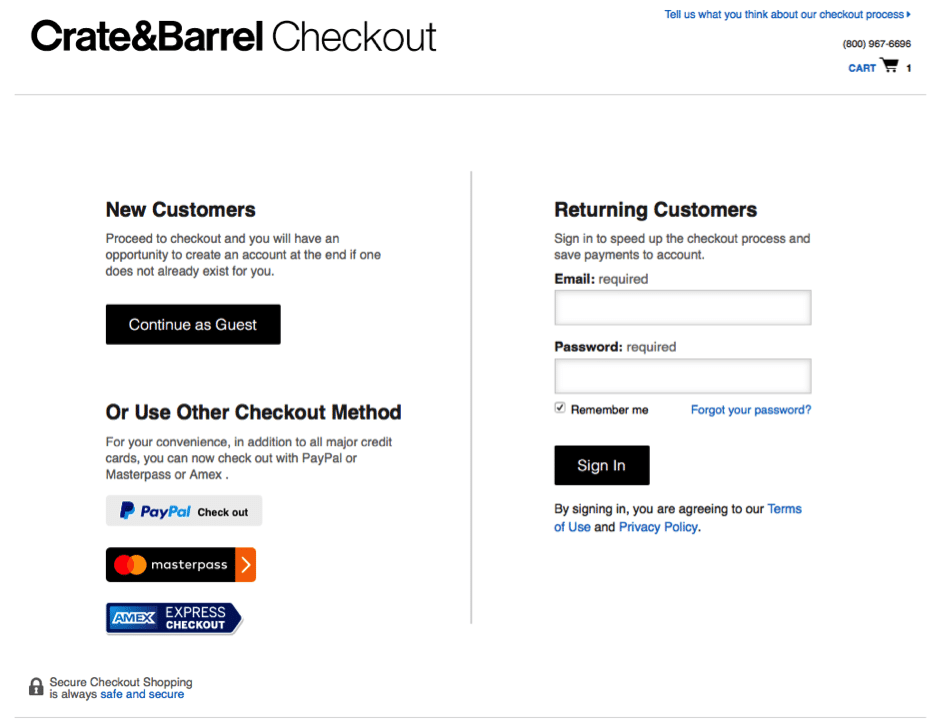Click the Terms of Use link
The width and height of the screenshot is (941, 728).
tap(785, 508)
